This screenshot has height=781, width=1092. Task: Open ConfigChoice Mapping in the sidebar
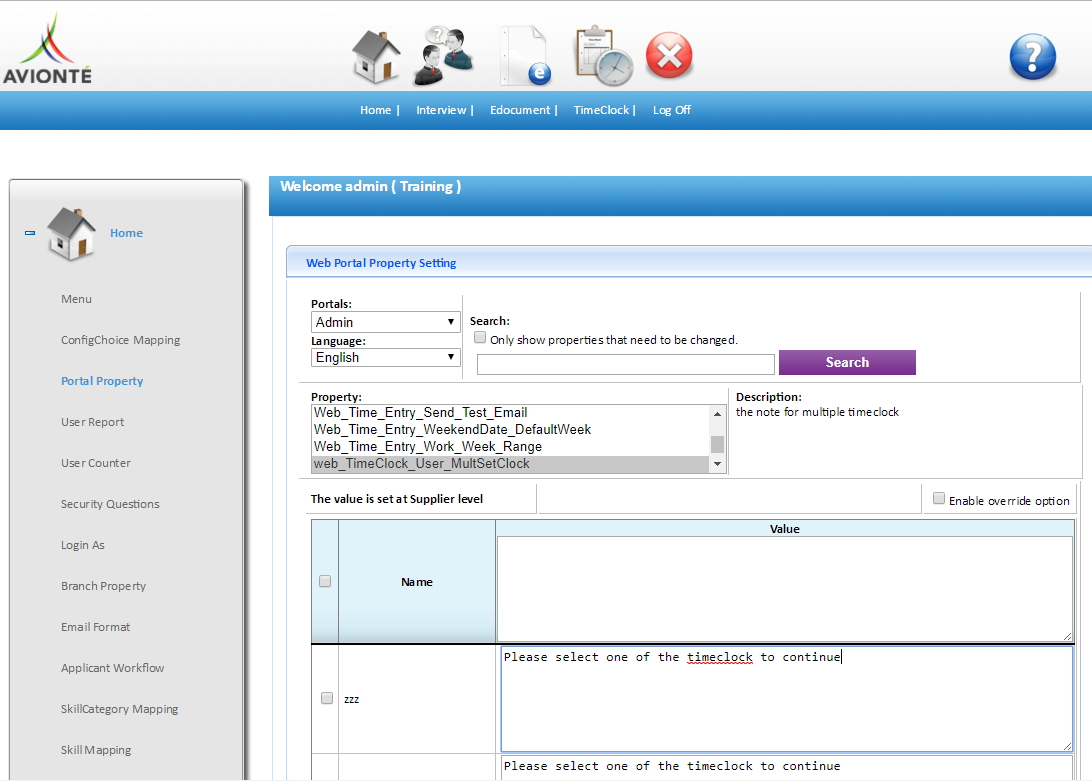coord(120,340)
